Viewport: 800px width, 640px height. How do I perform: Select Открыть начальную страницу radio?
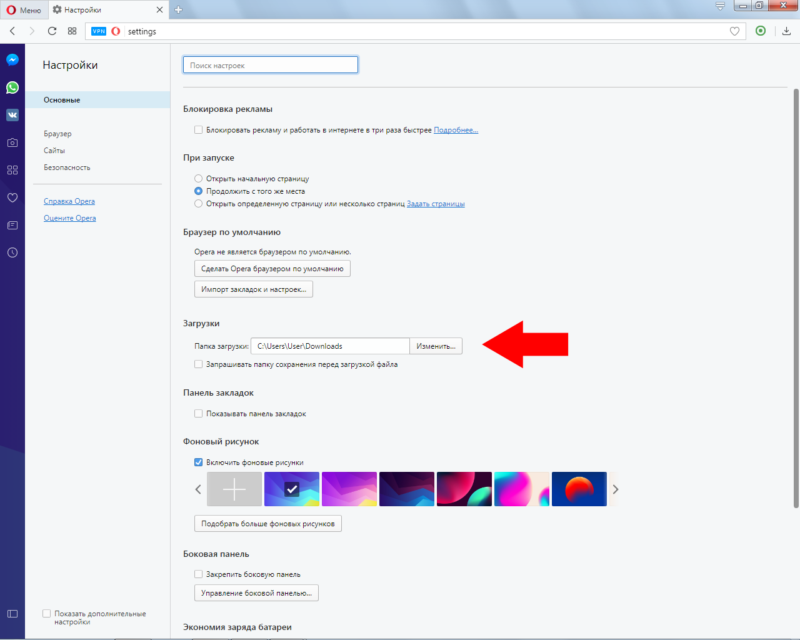pos(198,179)
